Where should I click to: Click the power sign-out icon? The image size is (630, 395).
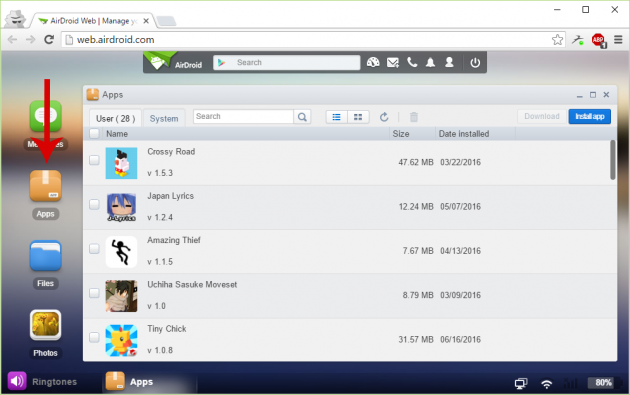point(475,63)
